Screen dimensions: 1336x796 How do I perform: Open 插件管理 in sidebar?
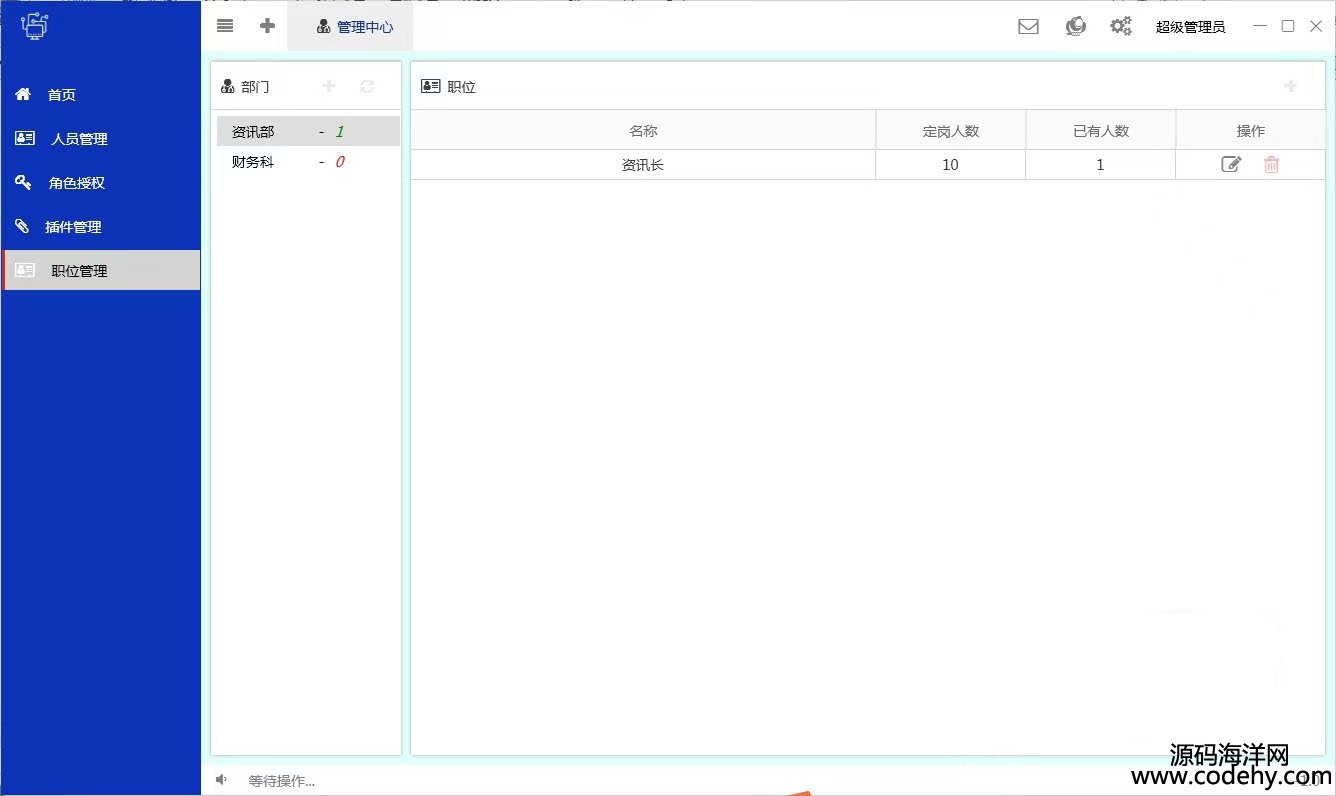[100, 227]
